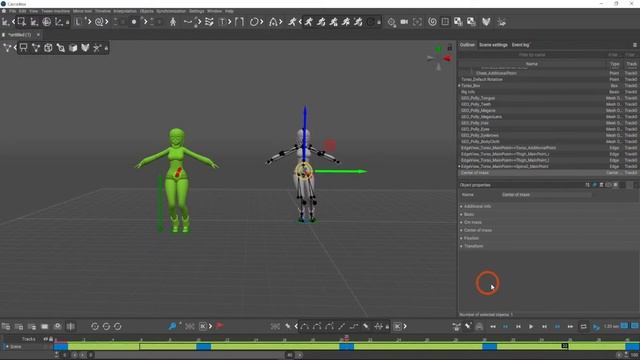This screenshot has height=360, width=640.
Task: Click the first circular arrow icon in timeline toolbar
Action: (95, 327)
